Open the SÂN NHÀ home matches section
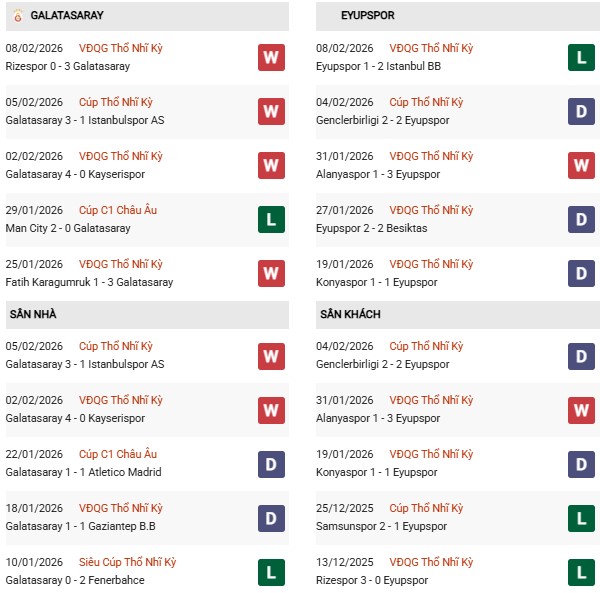 coord(33,314)
